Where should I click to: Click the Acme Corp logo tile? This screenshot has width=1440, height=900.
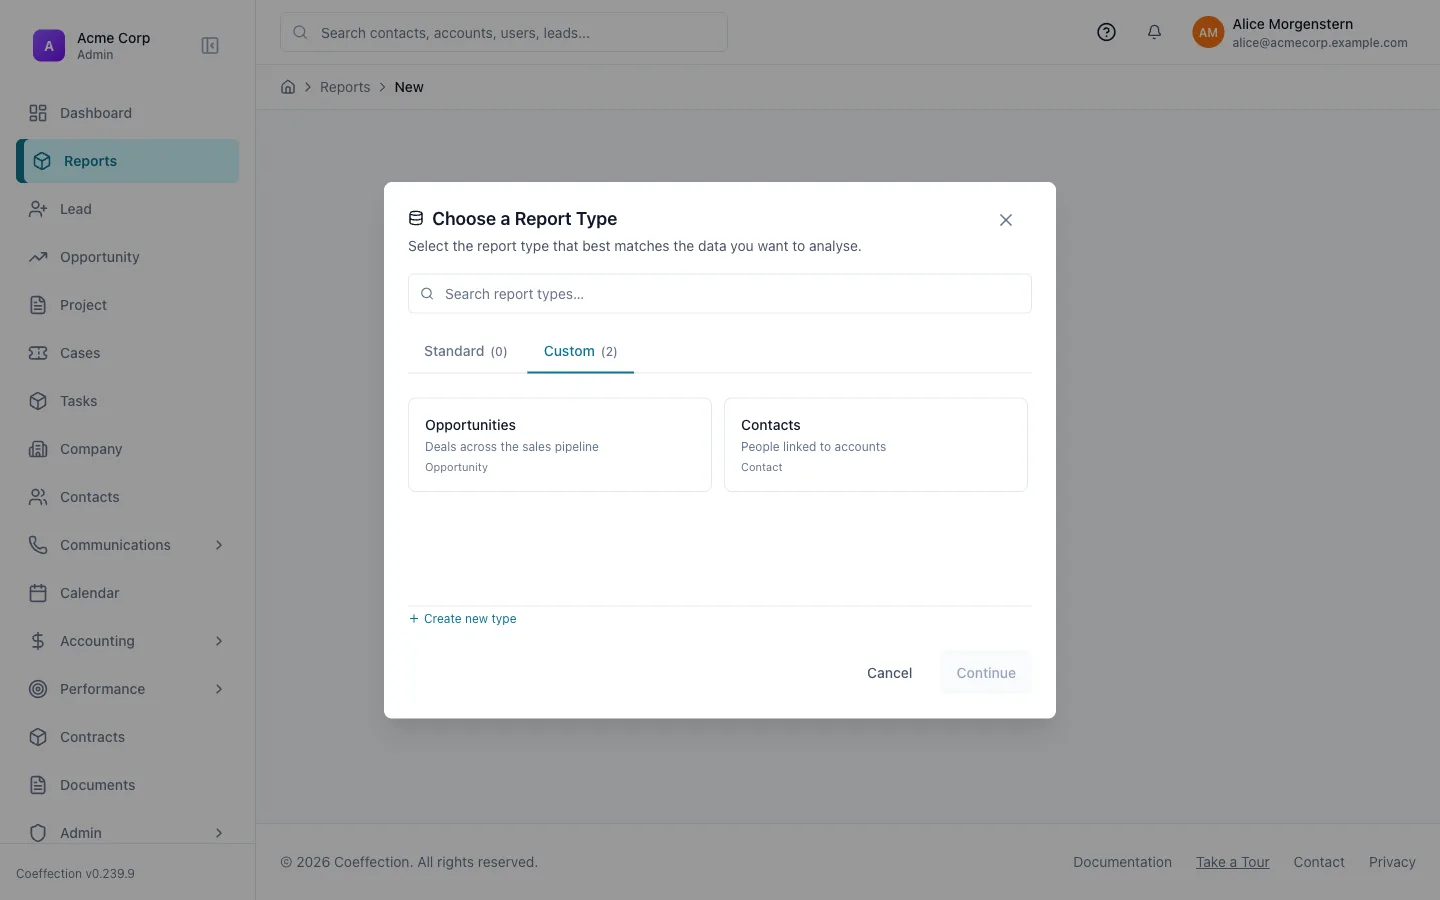[49, 46]
